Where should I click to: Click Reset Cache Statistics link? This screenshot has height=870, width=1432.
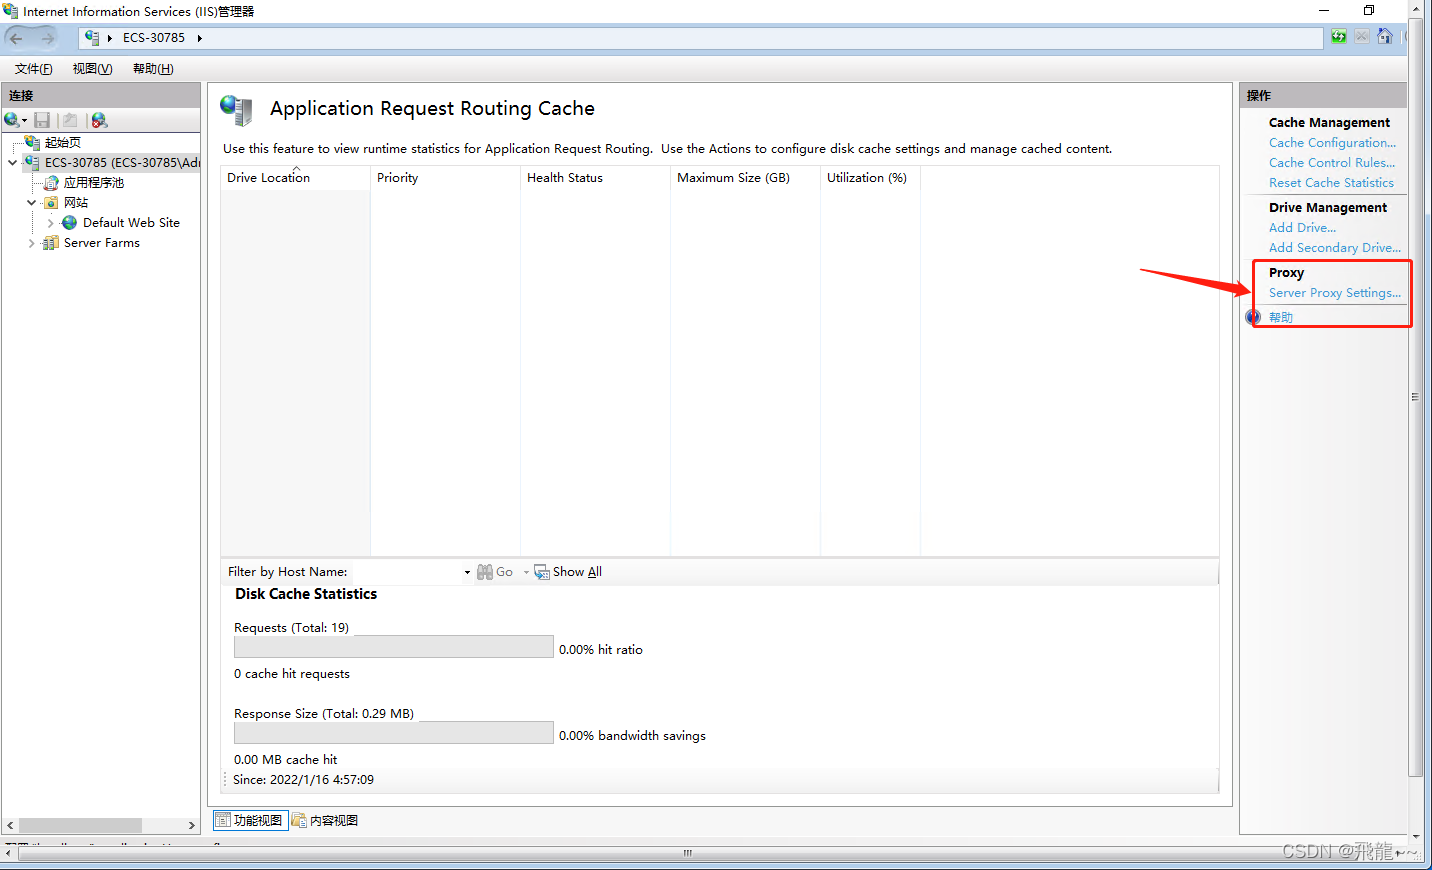(x=1331, y=183)
